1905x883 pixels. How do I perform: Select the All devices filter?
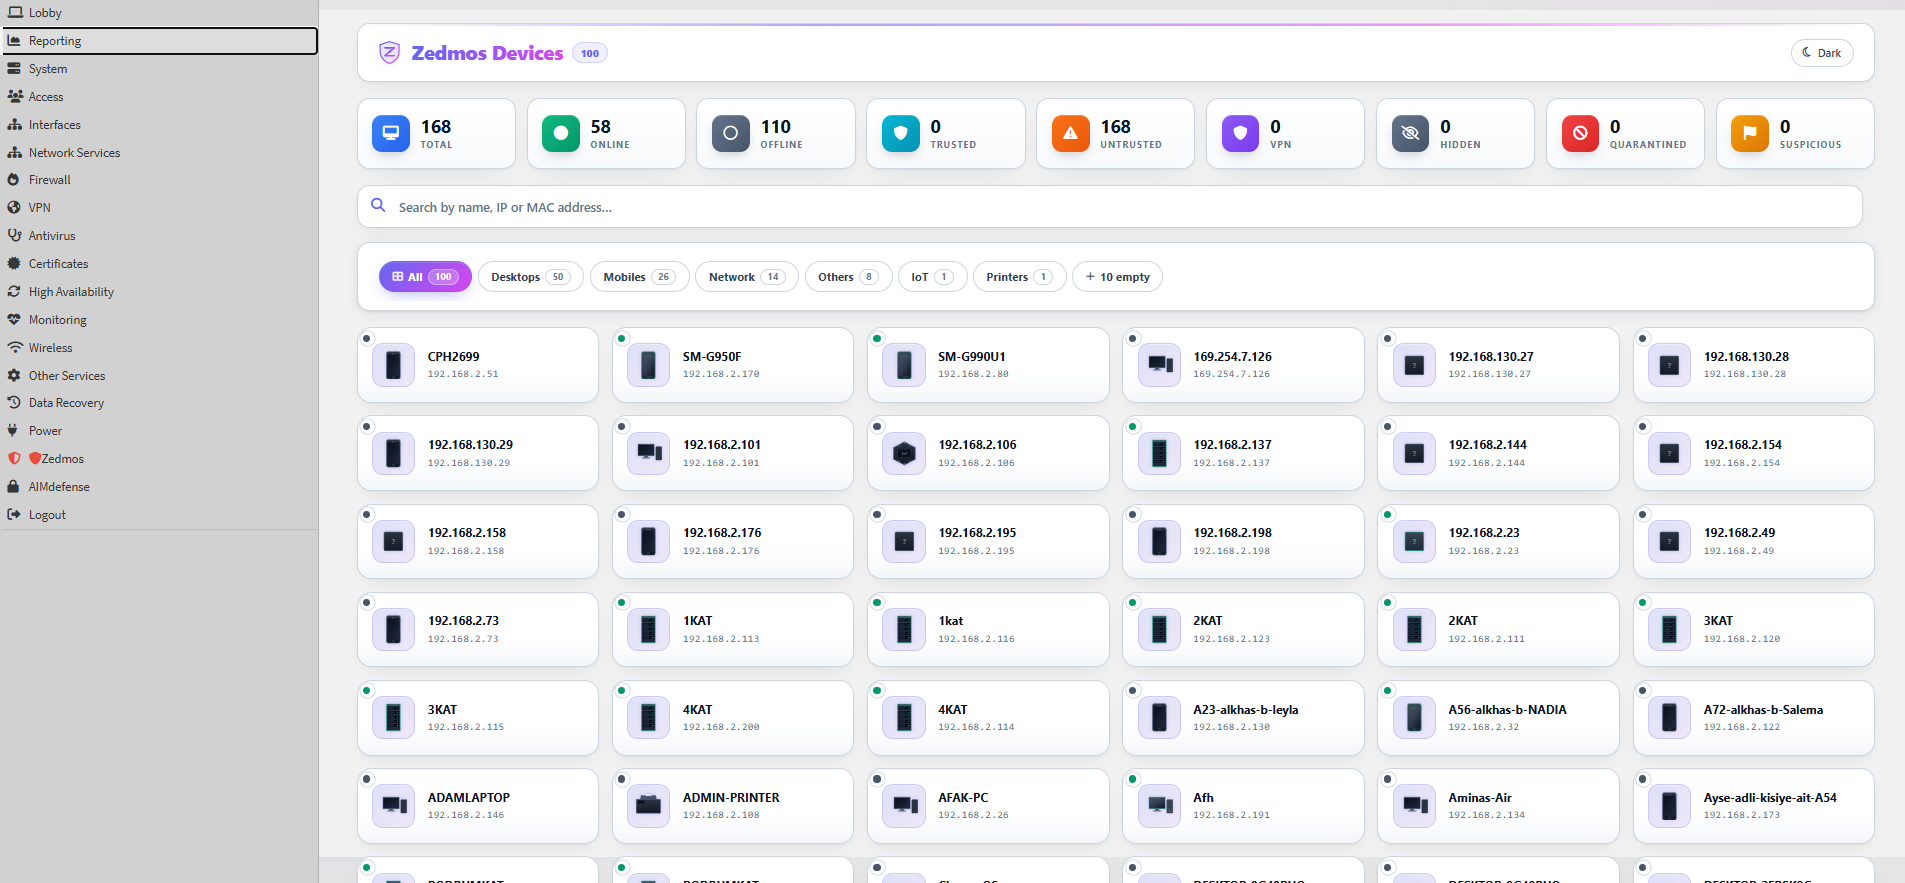tap(425, 277)
